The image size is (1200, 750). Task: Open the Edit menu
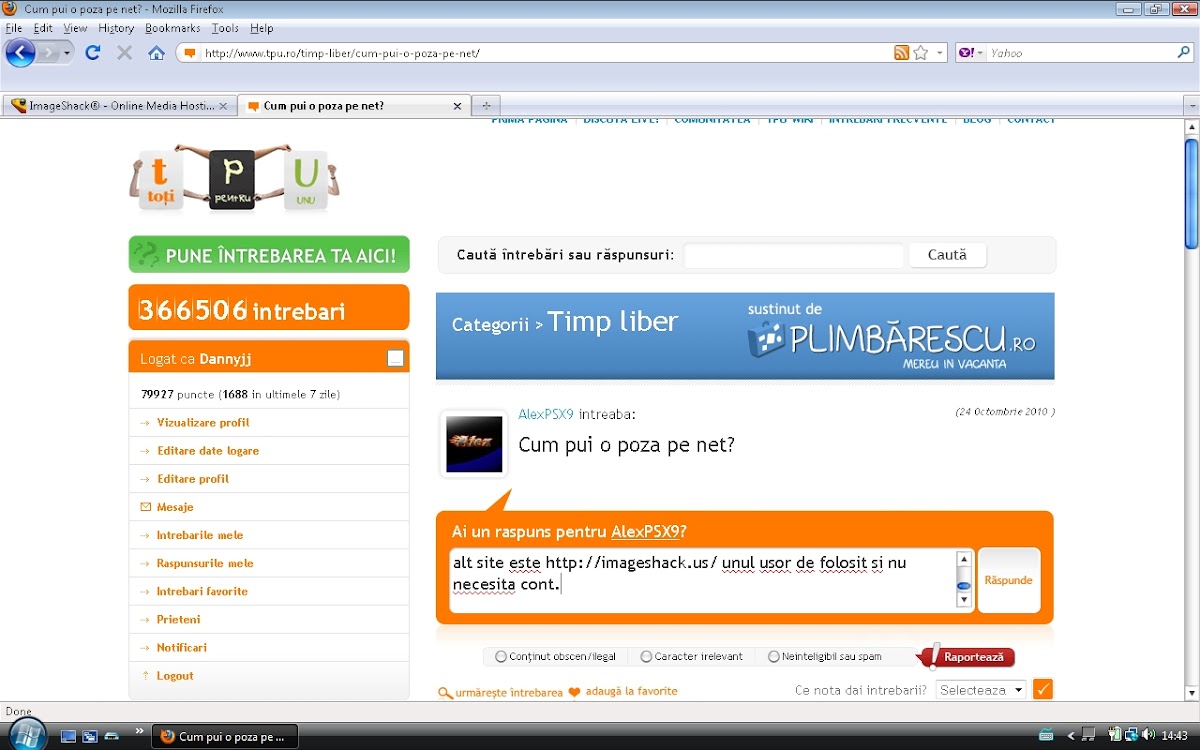43,28
